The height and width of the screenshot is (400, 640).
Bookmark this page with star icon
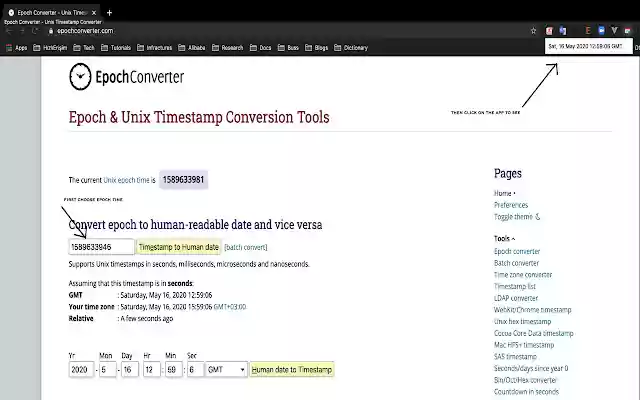533,31
